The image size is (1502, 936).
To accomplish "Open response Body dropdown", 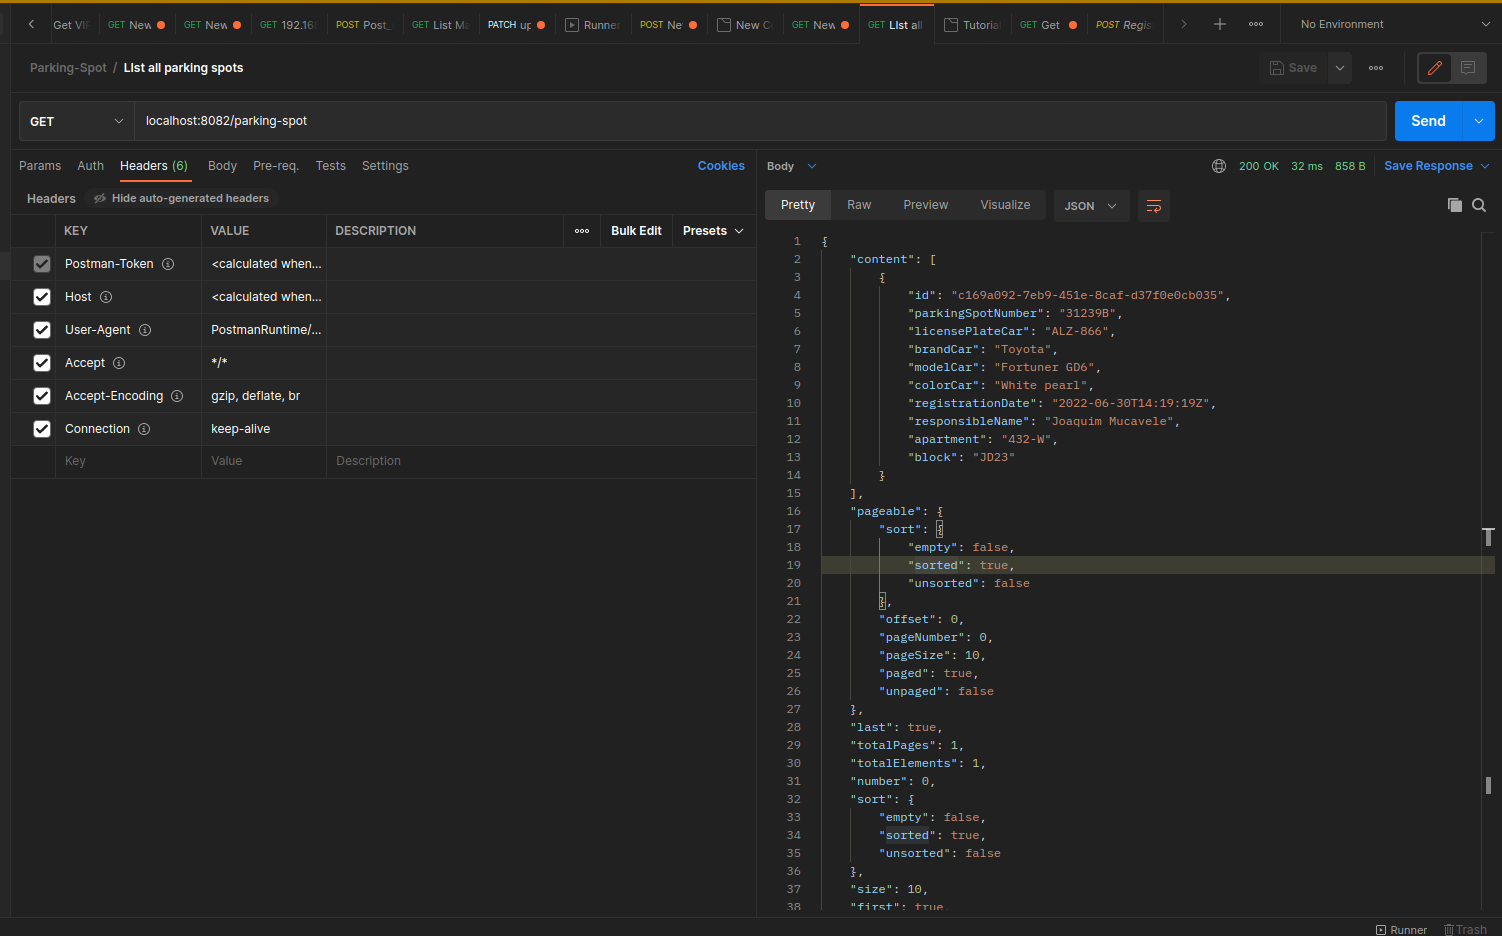I will 792,166.
